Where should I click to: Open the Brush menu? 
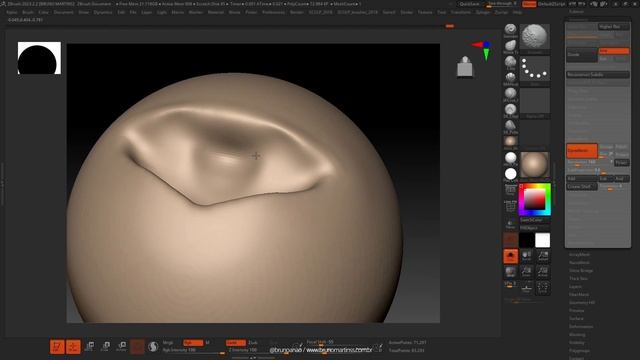pos(28,13)
